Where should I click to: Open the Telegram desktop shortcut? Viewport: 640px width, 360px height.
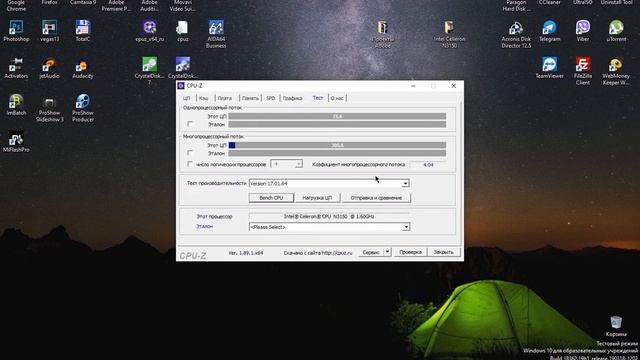549,31
